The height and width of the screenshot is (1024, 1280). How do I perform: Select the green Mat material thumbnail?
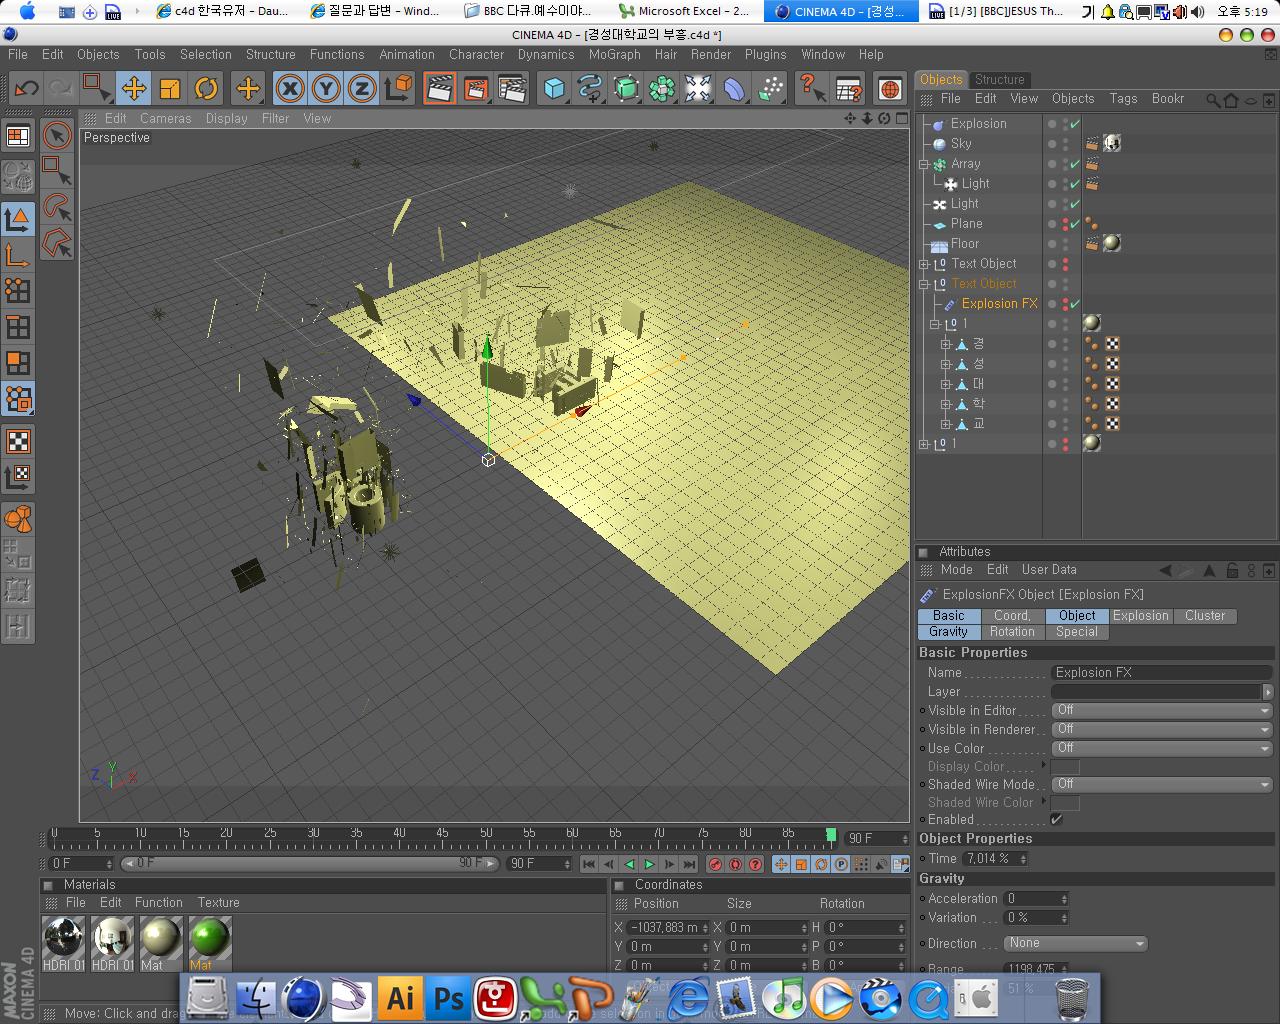pos(210,940)
